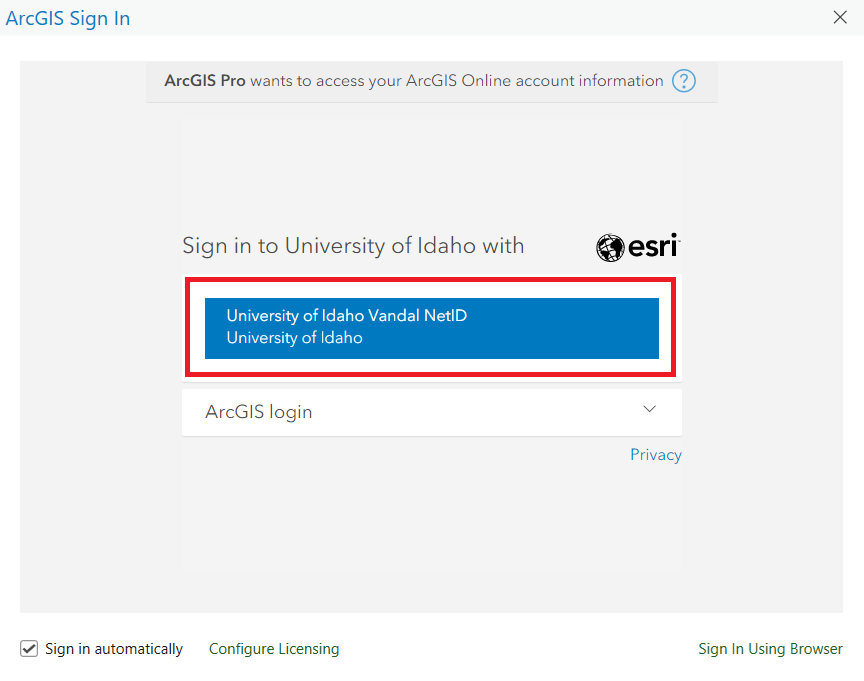Image resolution: width=864 pixels, height=681 pixels.
Task: Close the ArcGIS Sign In dialog
Action: pyautogui.click(x=840, y=17)
